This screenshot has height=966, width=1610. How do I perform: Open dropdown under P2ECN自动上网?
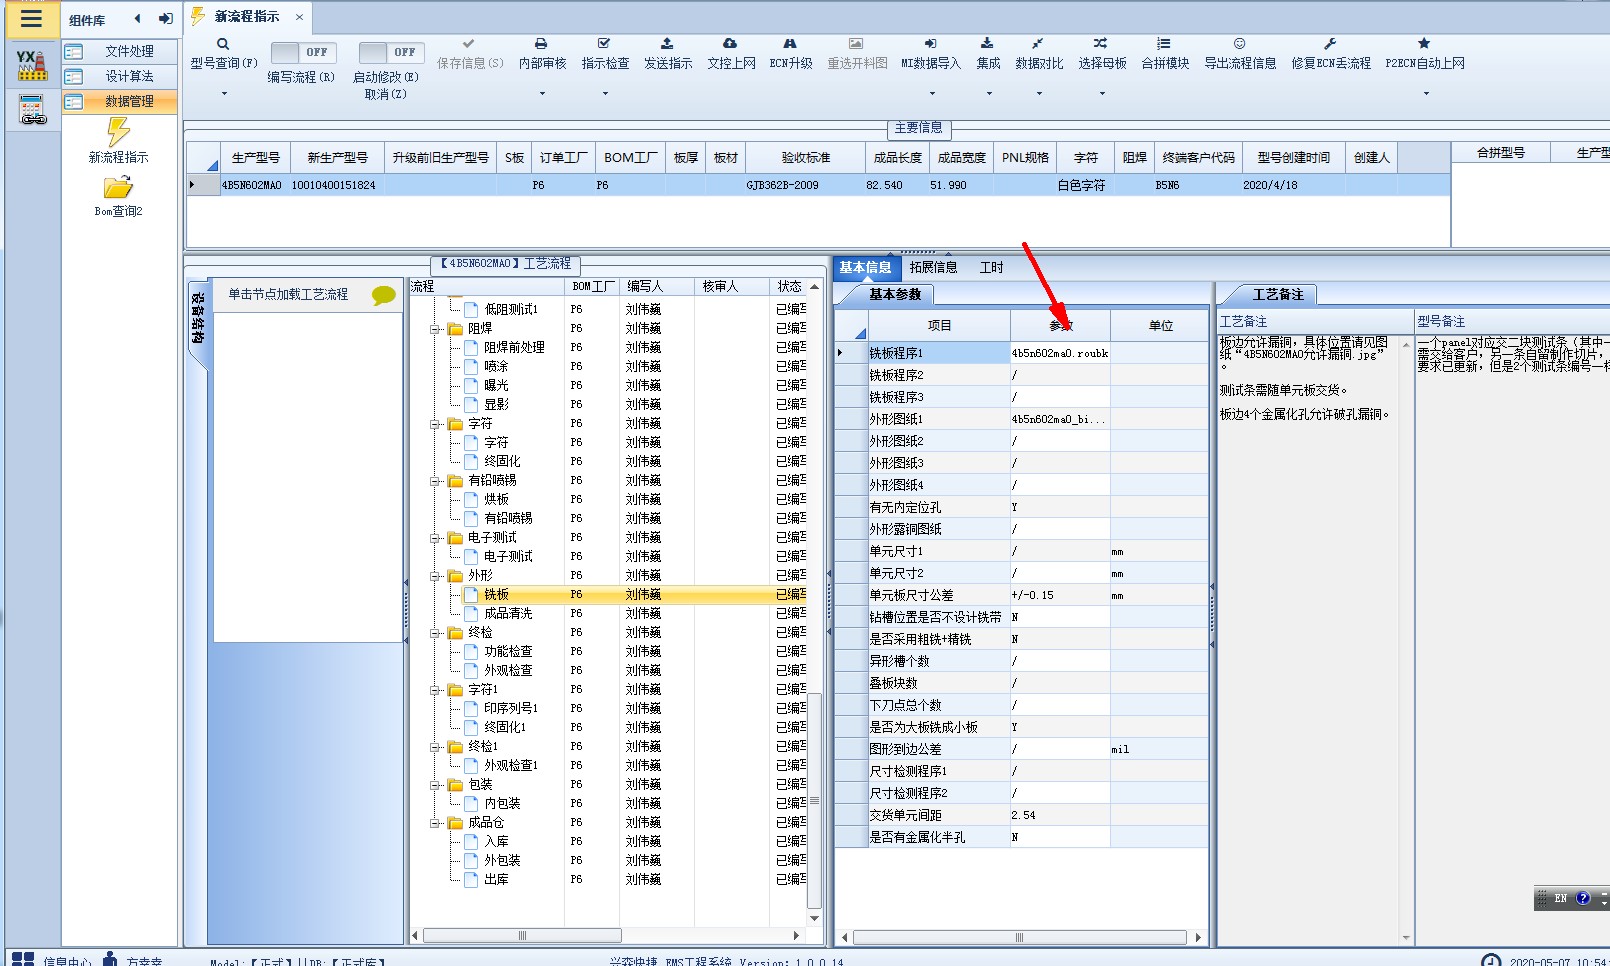click(x=1426, y=94)
